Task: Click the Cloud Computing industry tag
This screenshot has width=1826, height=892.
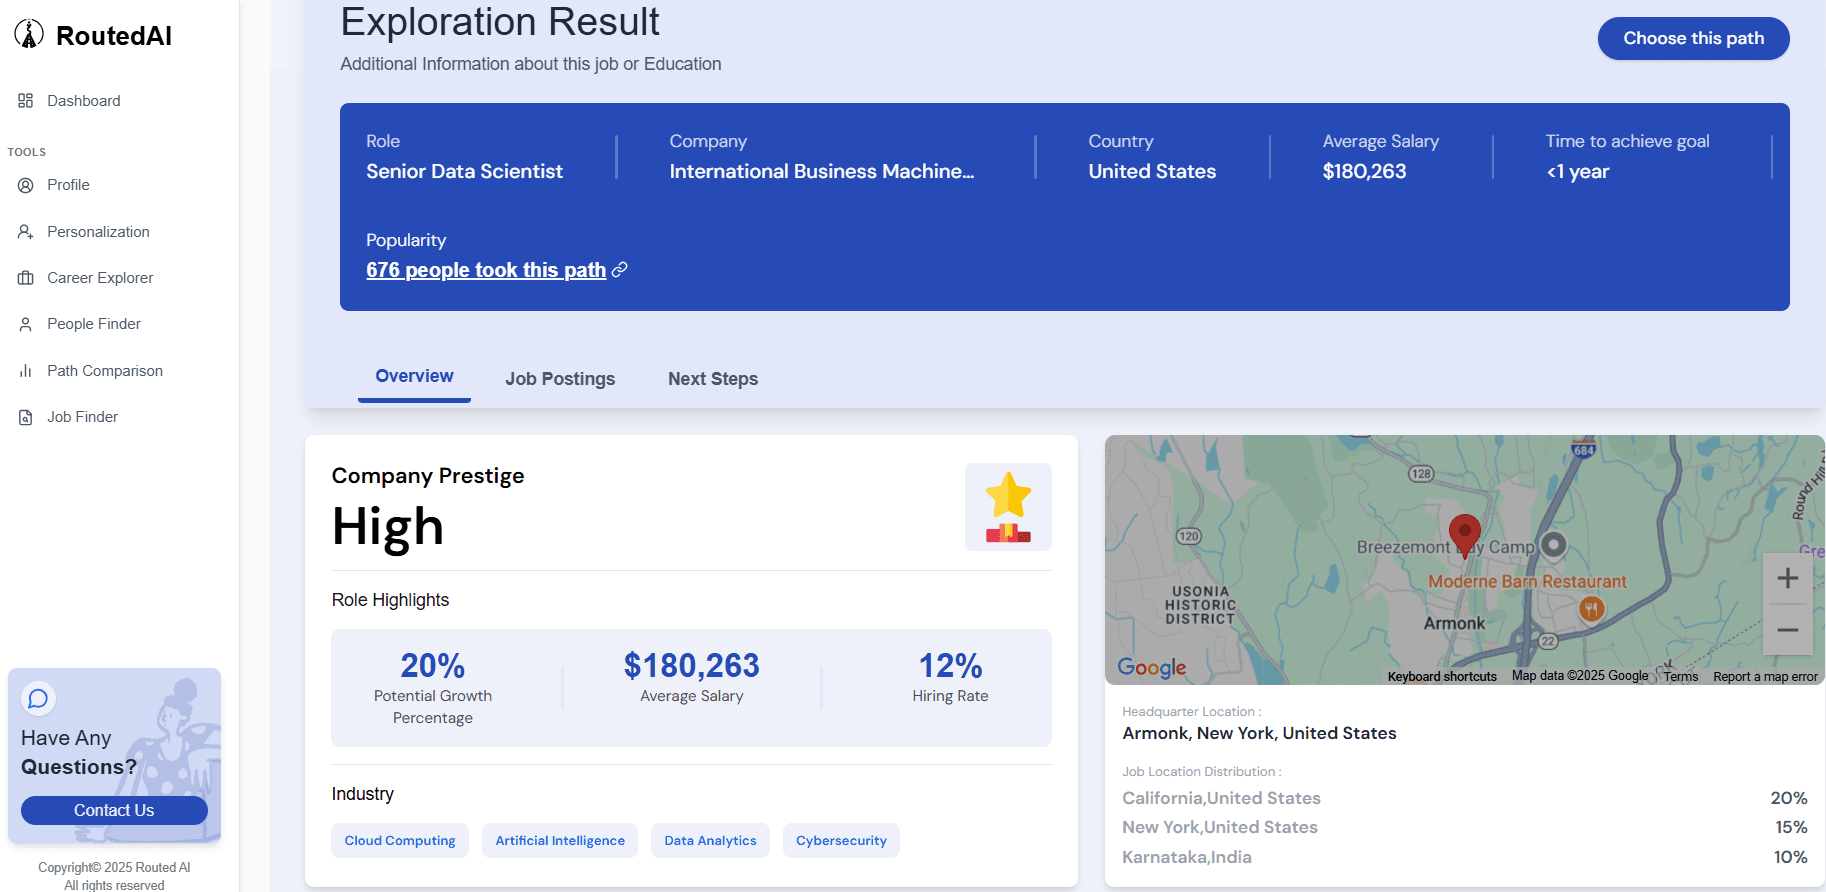Action: point(400,841)
